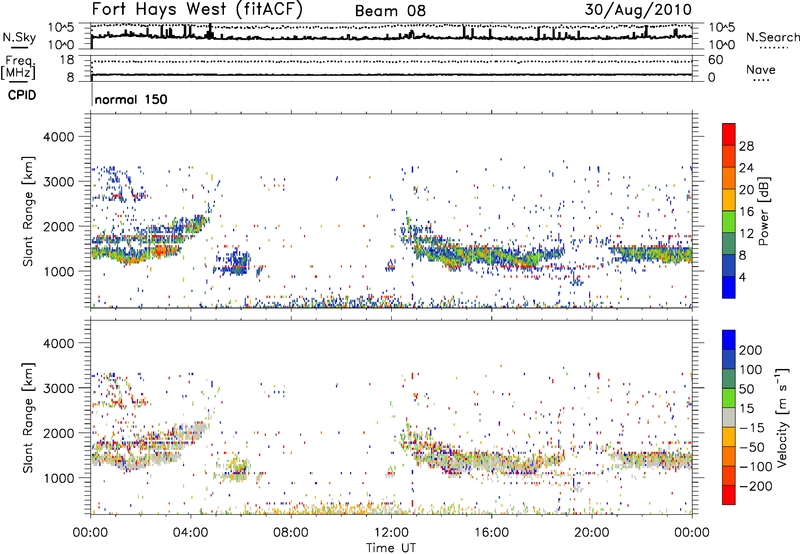Select the "4" label on the power colorbar
The image size is (800, 554).
742,277
